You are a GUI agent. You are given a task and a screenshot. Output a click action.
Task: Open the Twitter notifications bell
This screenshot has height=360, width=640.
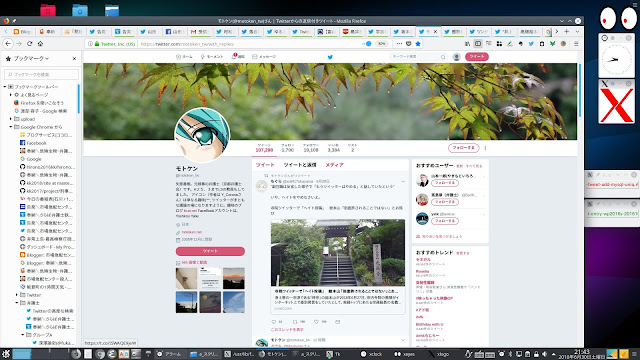click(x=238, y=56)
